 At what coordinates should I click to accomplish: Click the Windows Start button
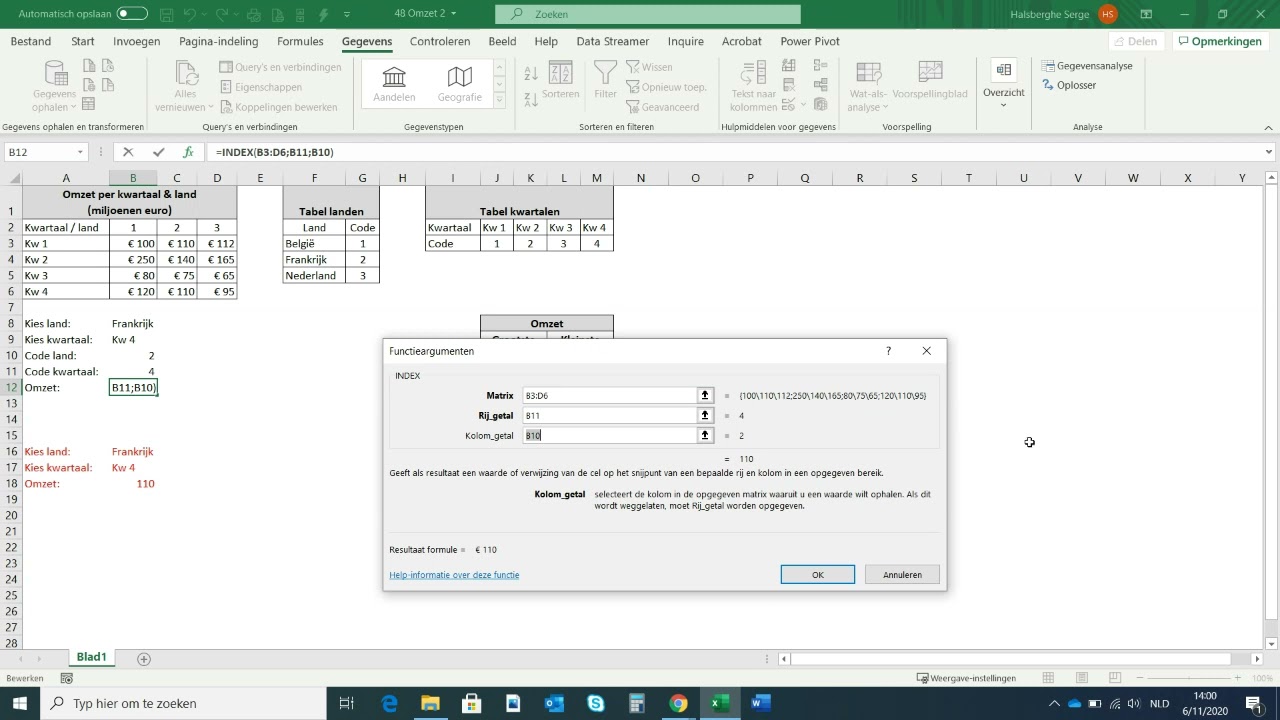point(20,703)
